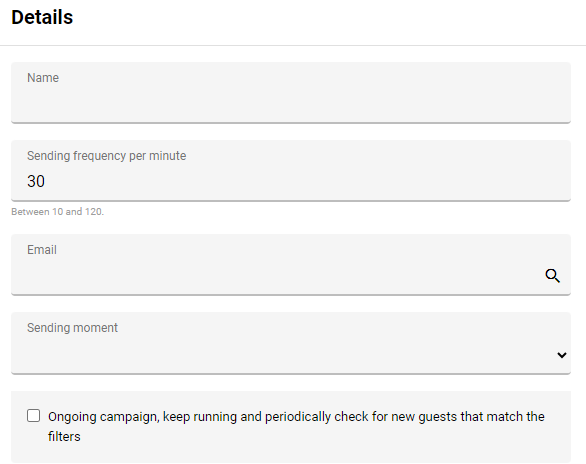Click the empty area of the Email box
Viewport: 586px width, 464px height.
pyautogui.click(x=277, y=276)
